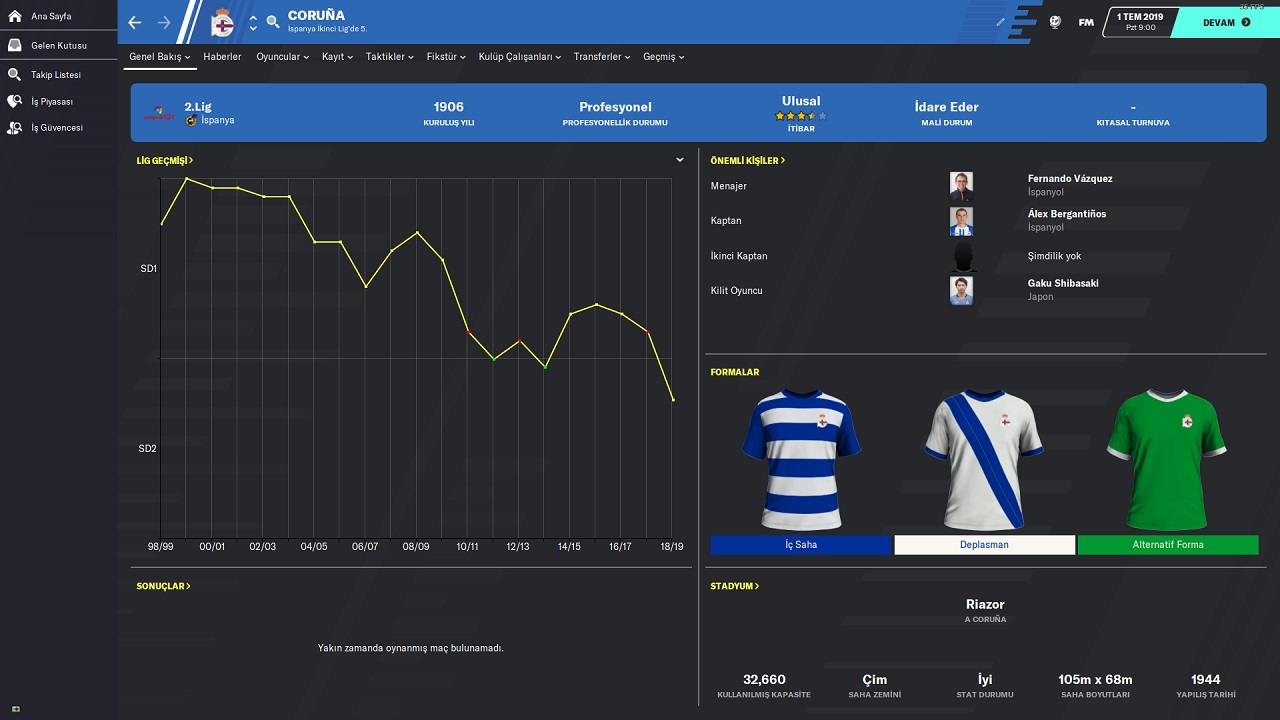Viewport: 1280px width, 720px height.
Task: Open the world globe icon
Action: 1055,22
